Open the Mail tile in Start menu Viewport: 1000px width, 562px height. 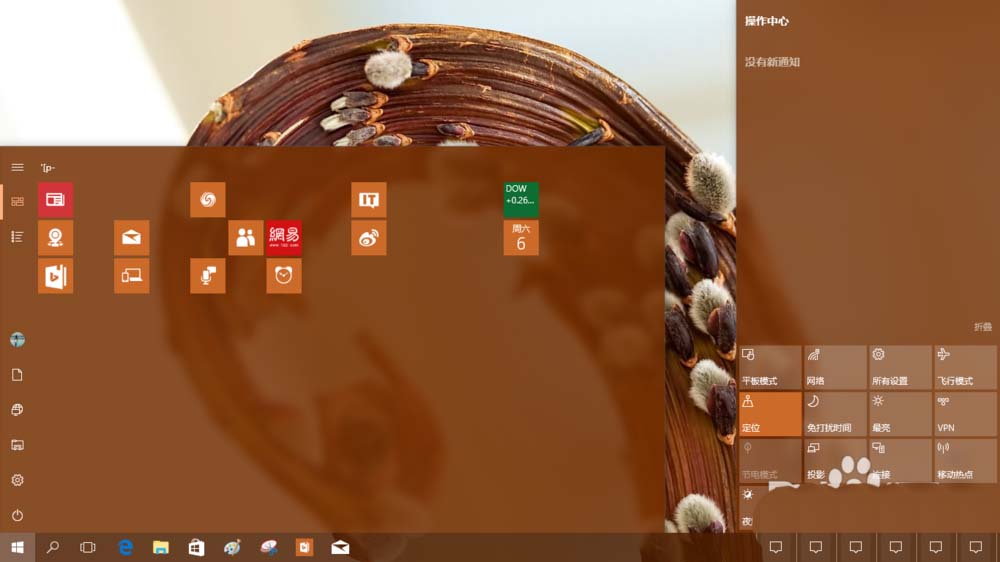131,238
